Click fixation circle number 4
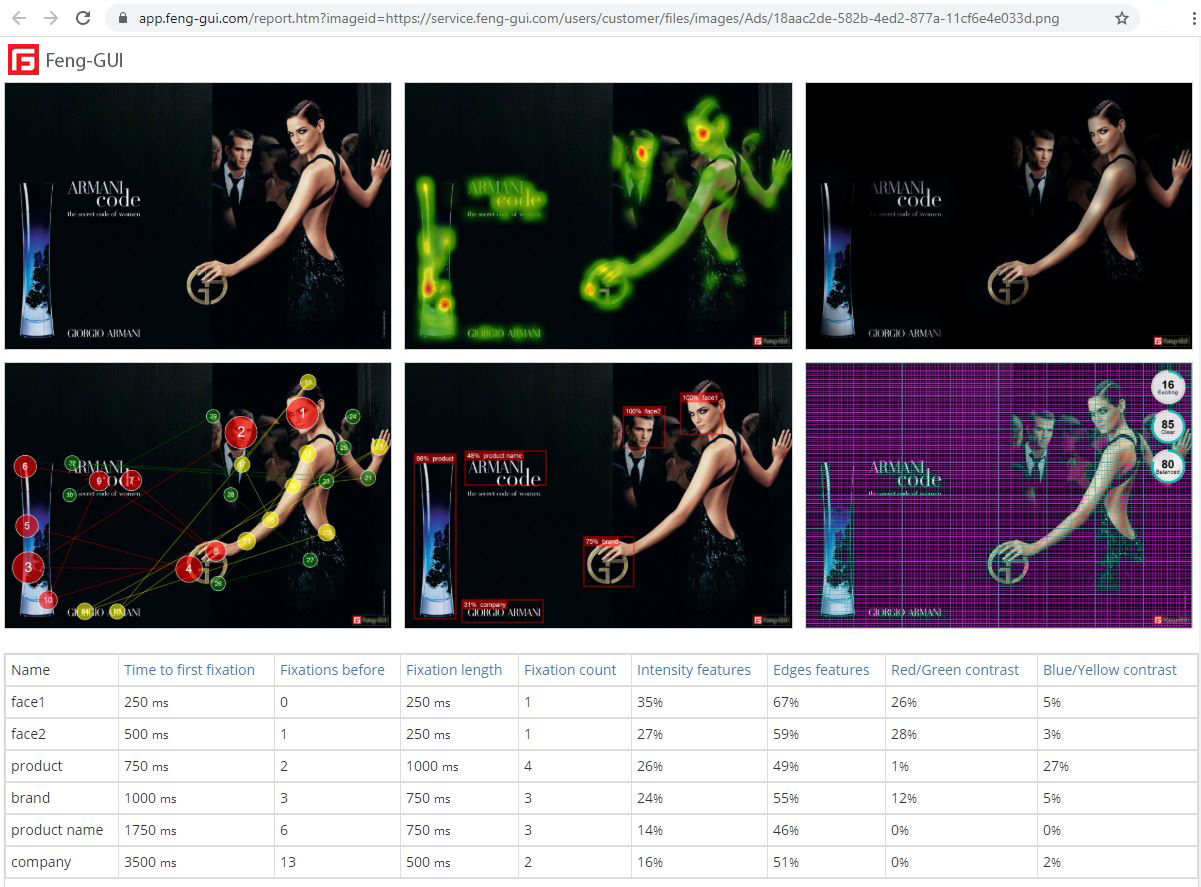 point(189,570)
